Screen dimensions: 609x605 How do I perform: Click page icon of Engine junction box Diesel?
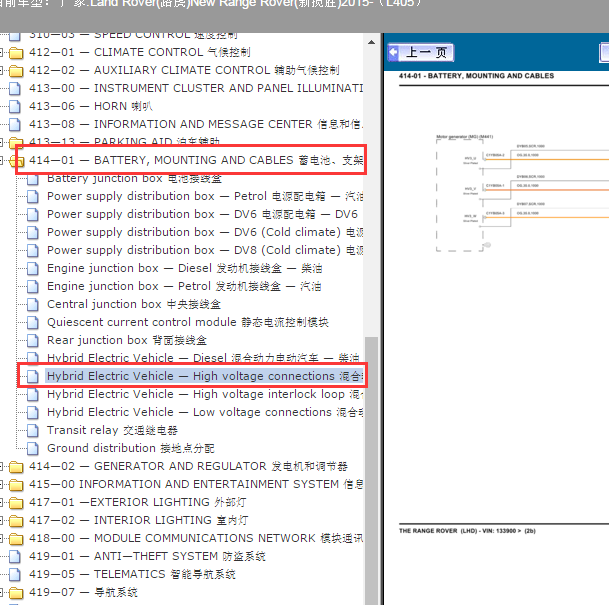[33, 268]
